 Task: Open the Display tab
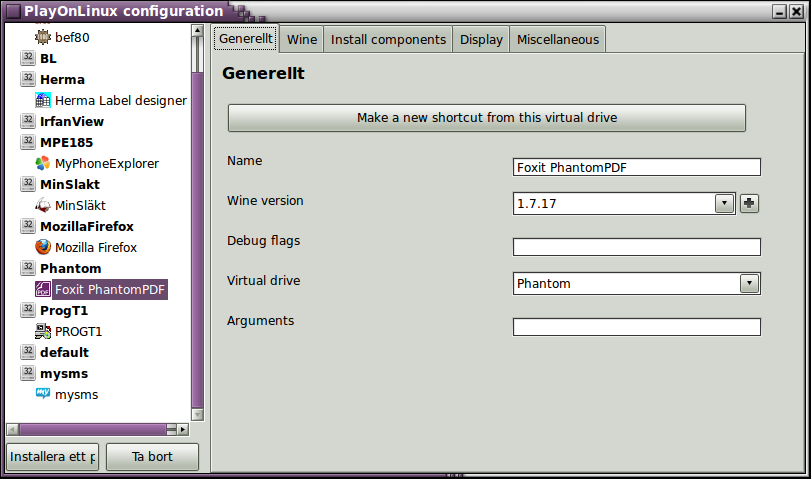[x=482, y=39]
